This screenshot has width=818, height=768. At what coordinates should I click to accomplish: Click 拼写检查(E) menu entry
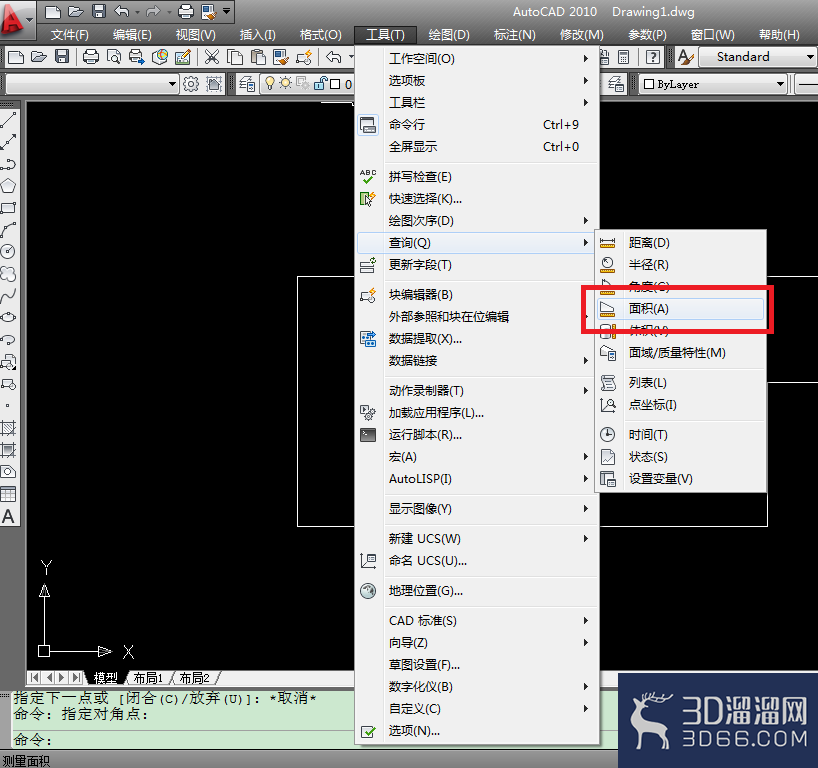(x=477, y=177)
